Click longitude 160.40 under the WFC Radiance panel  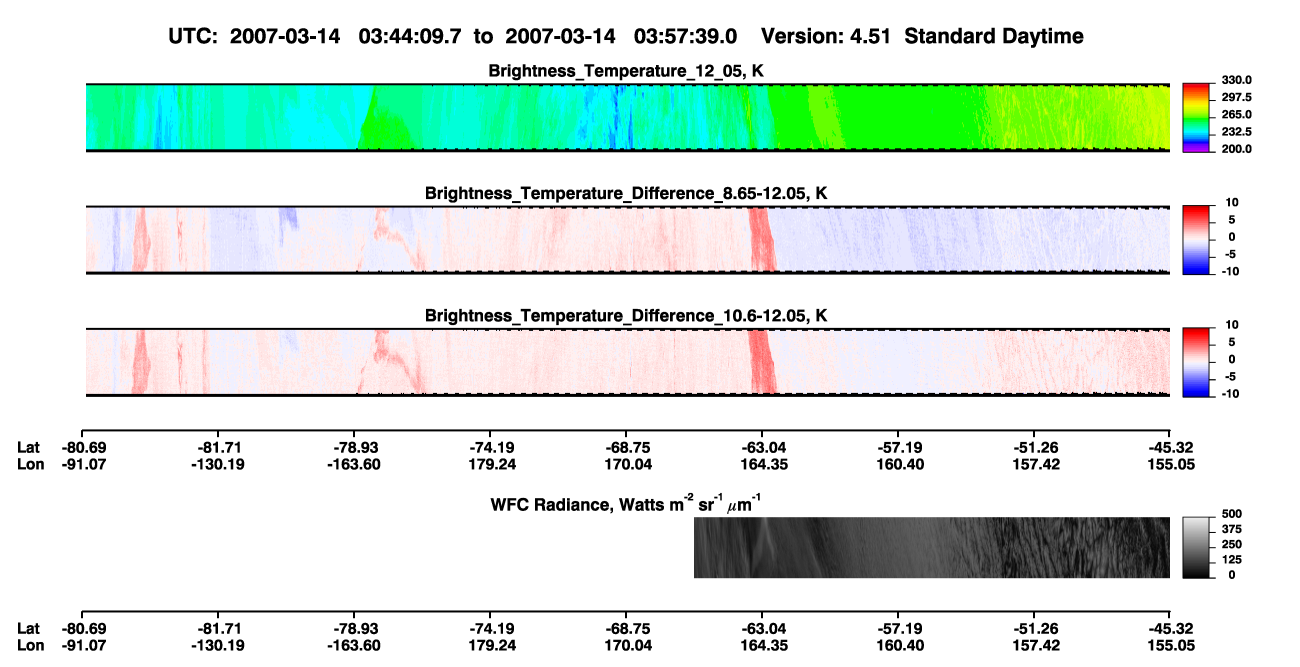click(x=898, y=645)
